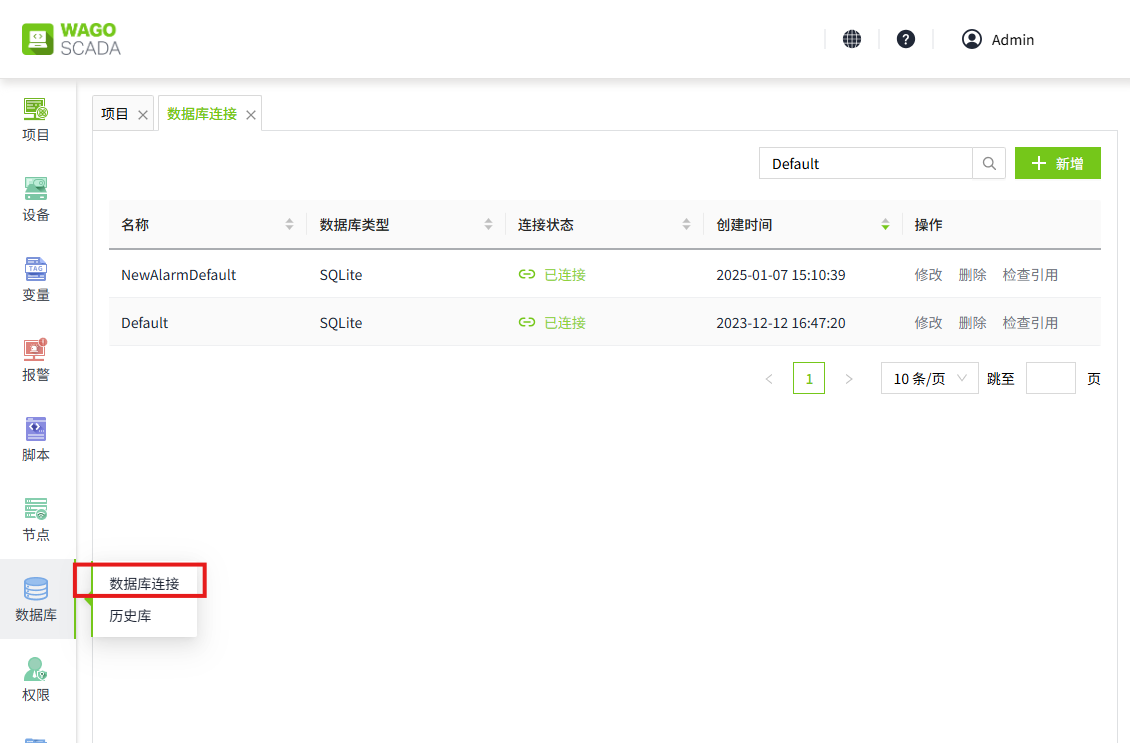Click 修改 for NewAlarmDefault row
The image size is (1130, 743).
928,275
